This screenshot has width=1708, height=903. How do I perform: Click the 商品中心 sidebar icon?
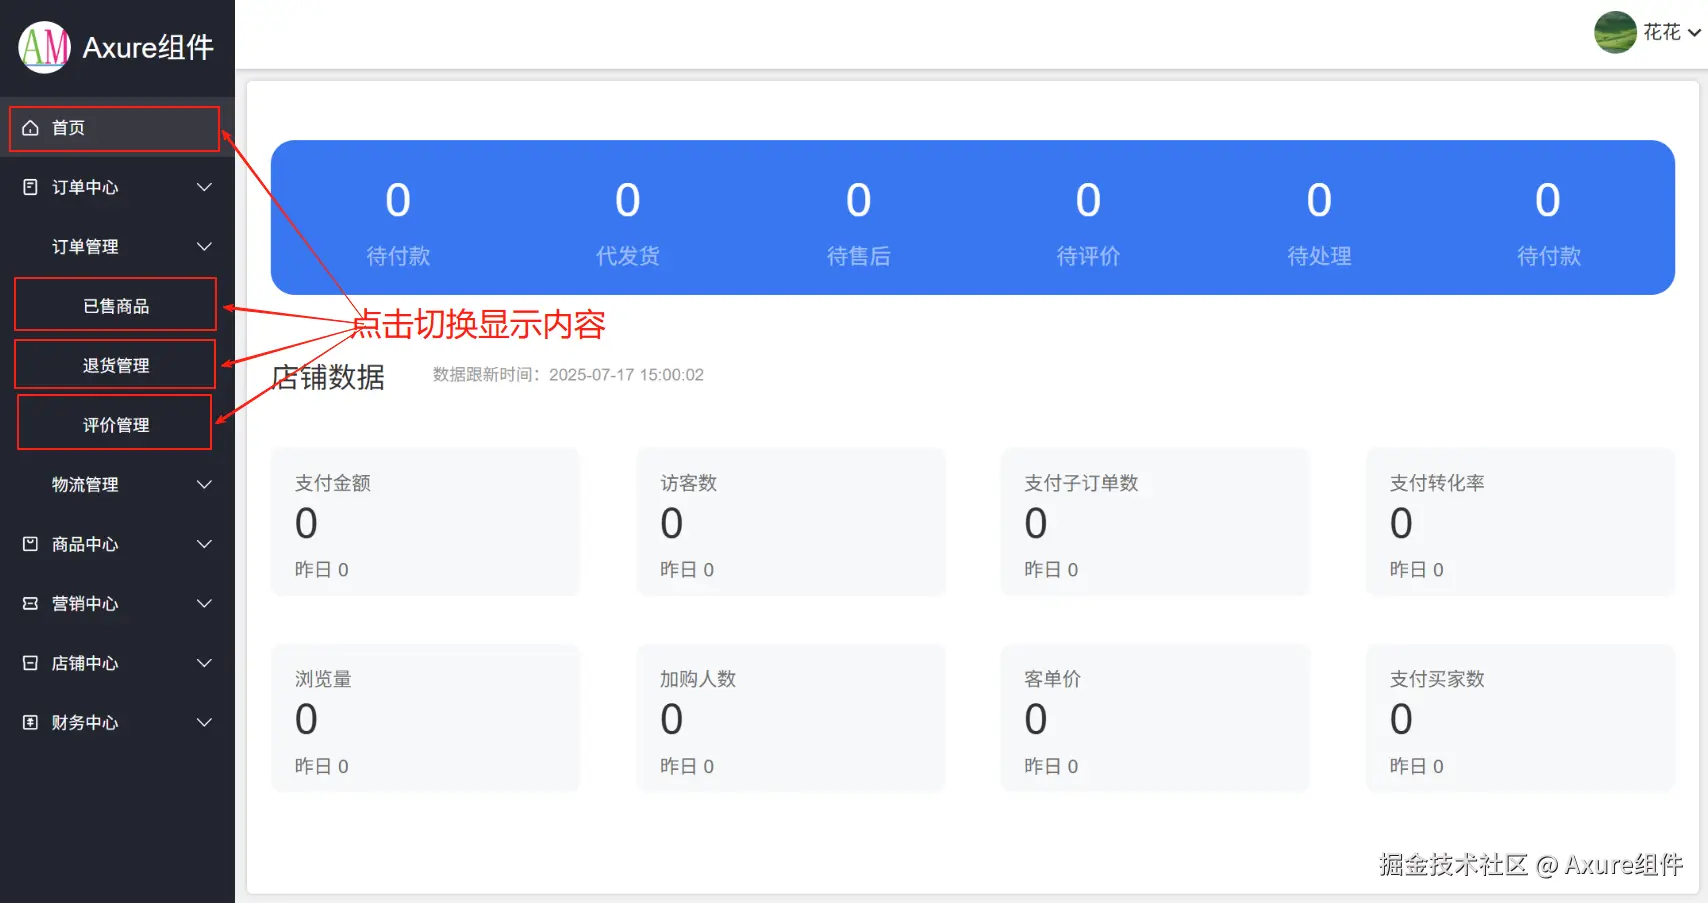click(x=30, y=544)
